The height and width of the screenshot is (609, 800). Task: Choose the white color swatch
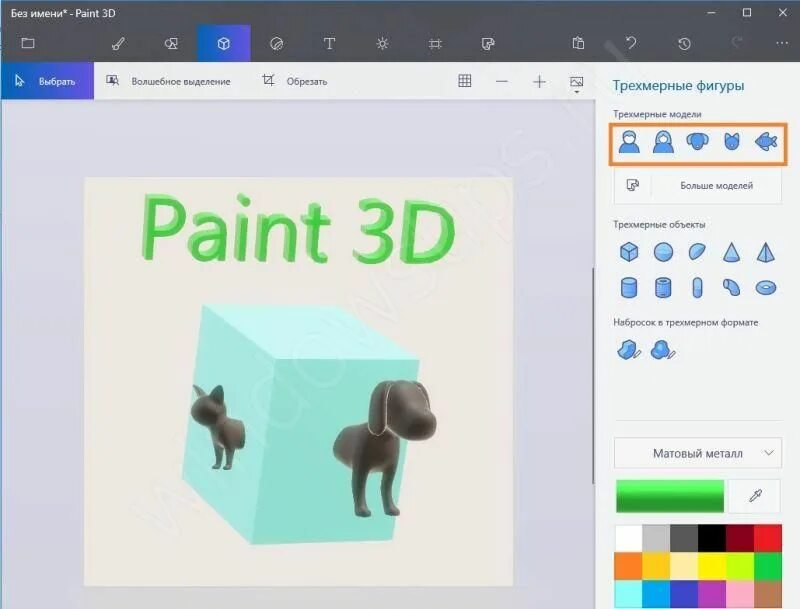tap(628, 538)
